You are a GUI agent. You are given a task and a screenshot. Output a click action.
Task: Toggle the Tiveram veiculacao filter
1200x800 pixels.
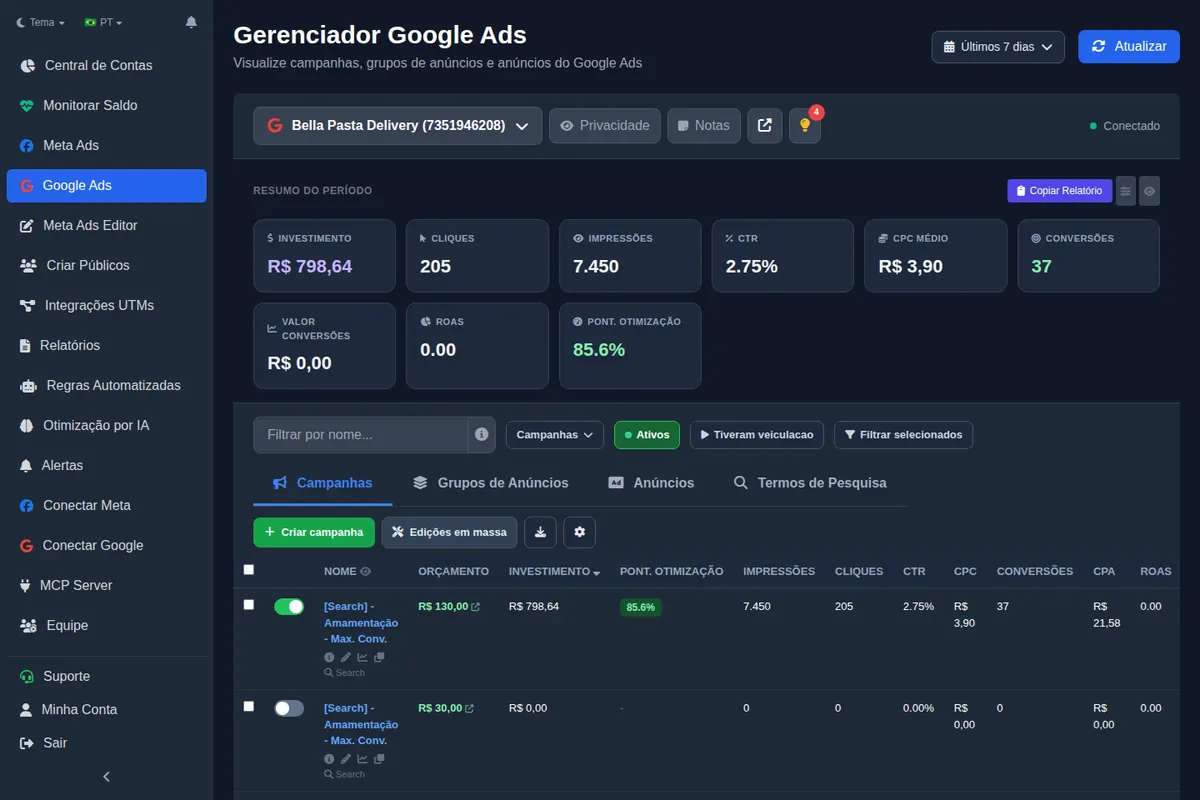[x=757, y=435]
